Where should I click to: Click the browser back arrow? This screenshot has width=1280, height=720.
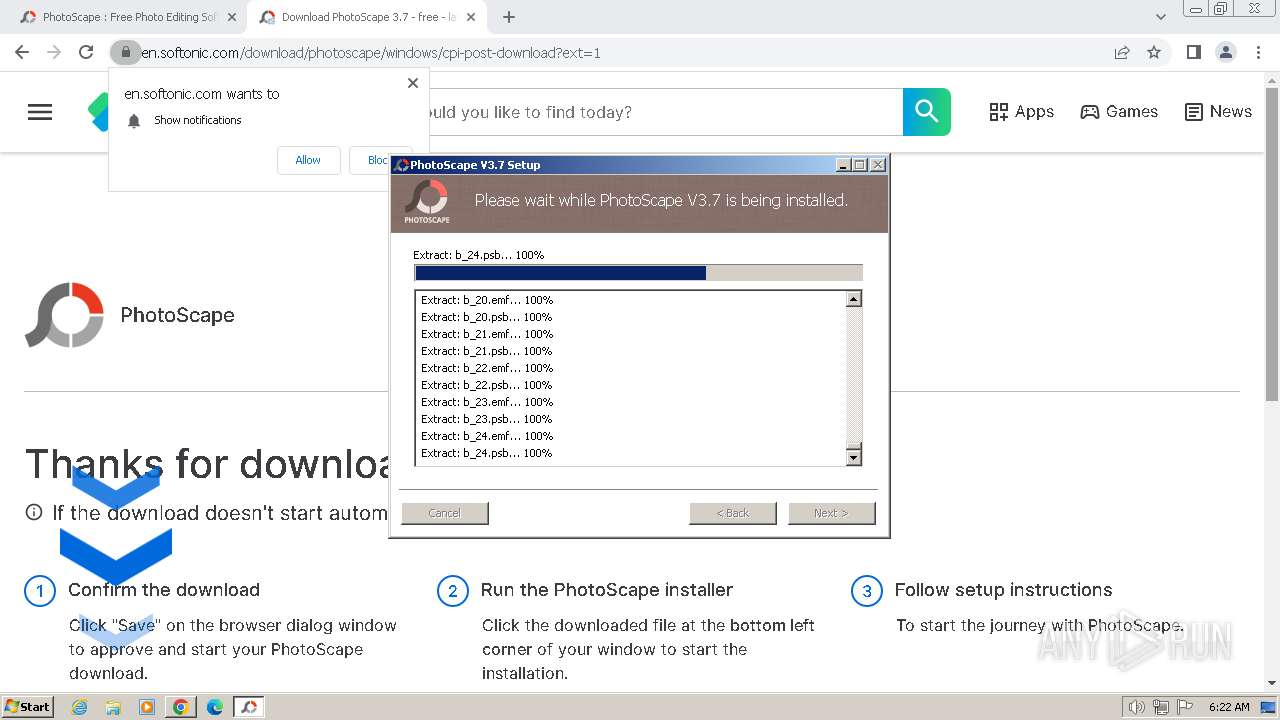tap(22, 53)
